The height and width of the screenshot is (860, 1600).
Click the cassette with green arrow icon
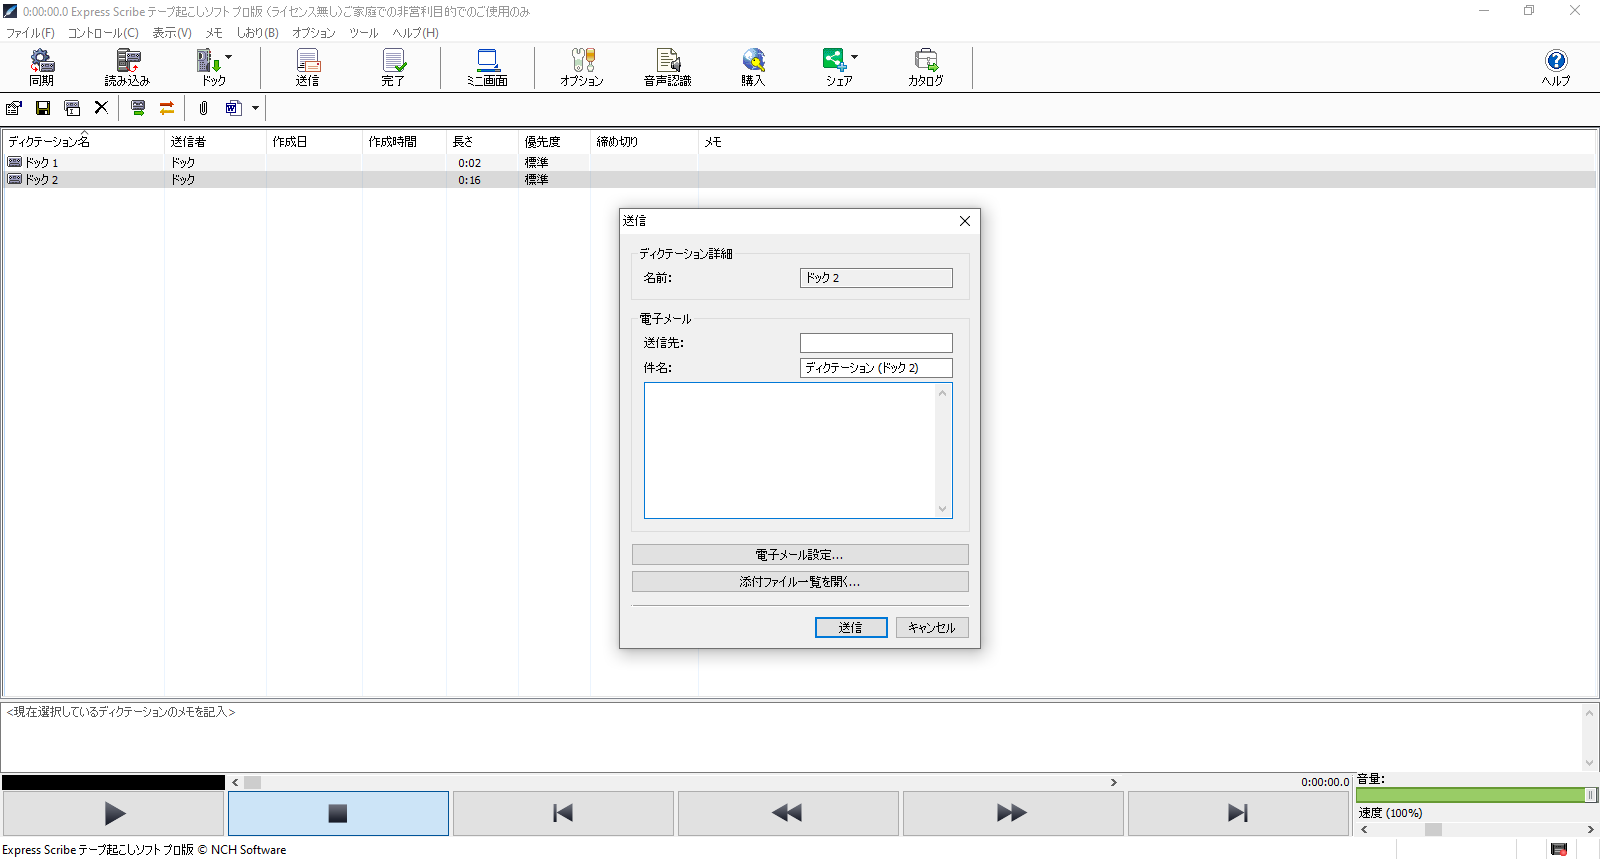(138, 108)
